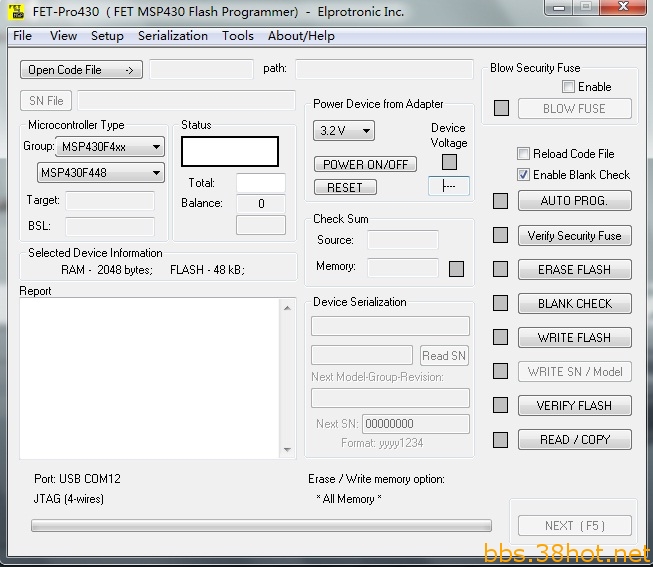Click the Device Voltage indicator square
The width and height of the screenshot is (653, 567).
pyautogui.click(x=449, y=162)
